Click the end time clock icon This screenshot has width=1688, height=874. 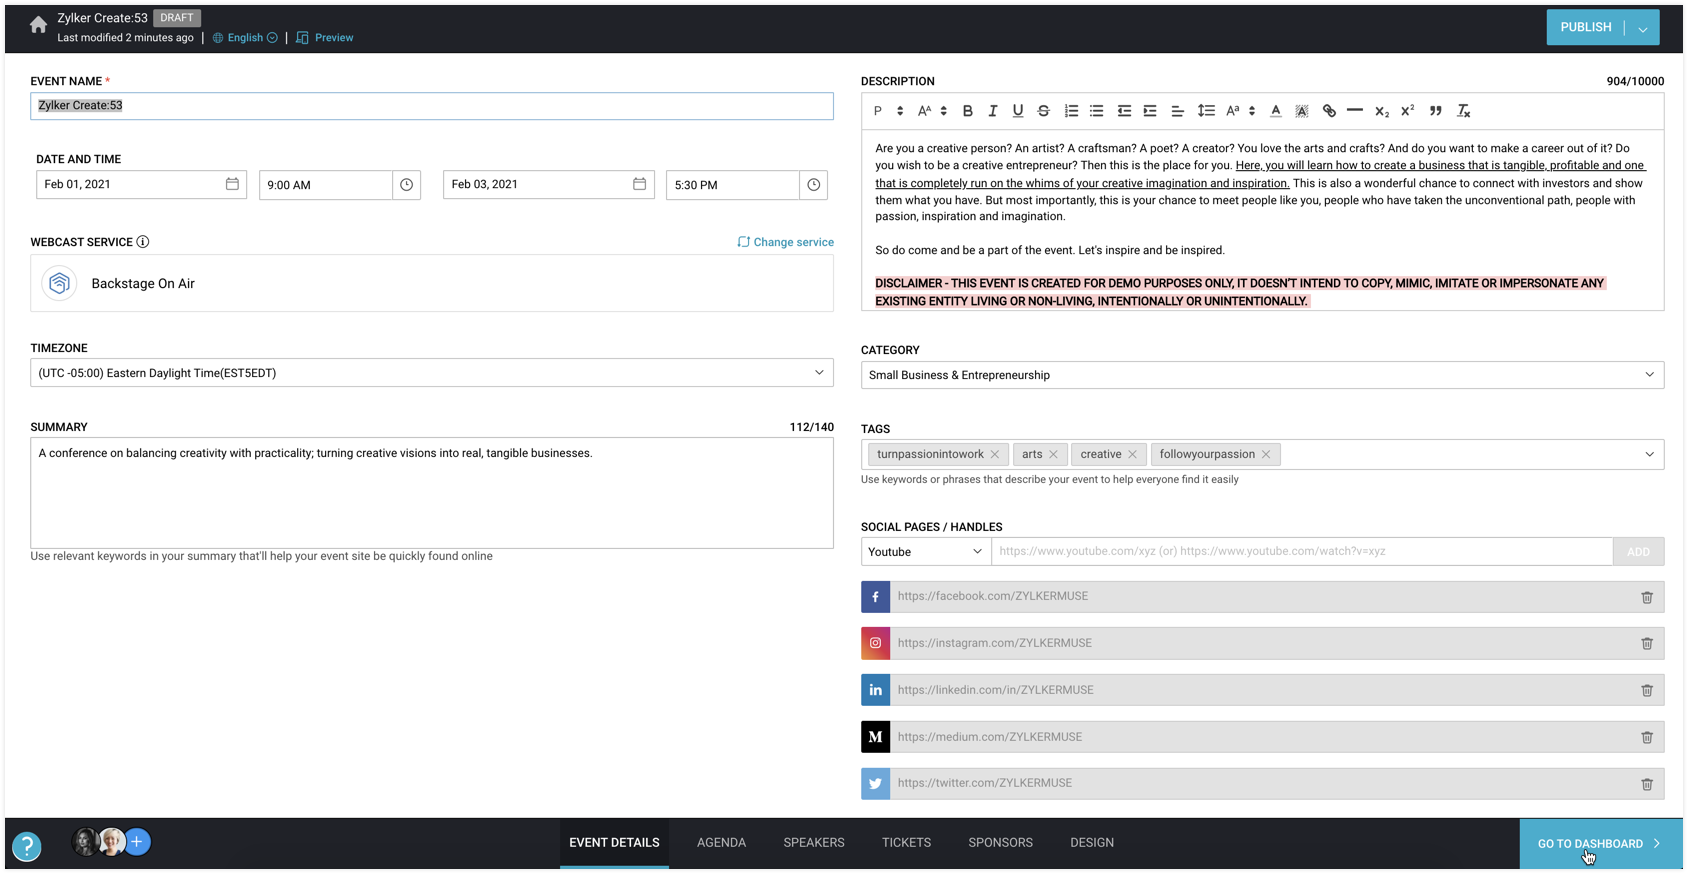click(x=813, y=185)
